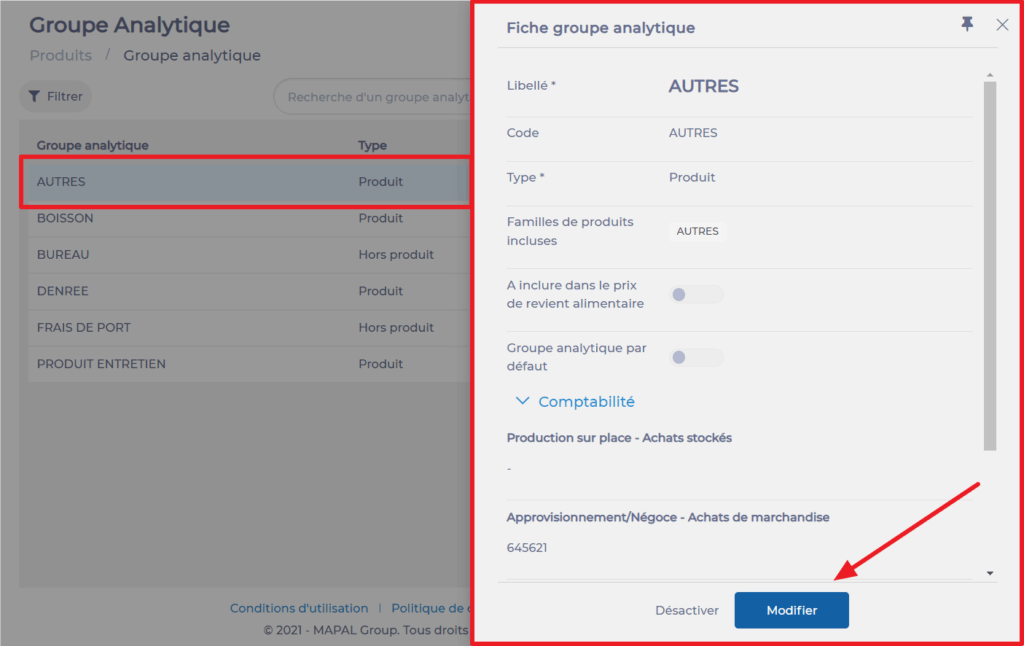Open Produits breadcrumb link
The height and width of the screenshot is (646, 1024).
pos(60,56)
